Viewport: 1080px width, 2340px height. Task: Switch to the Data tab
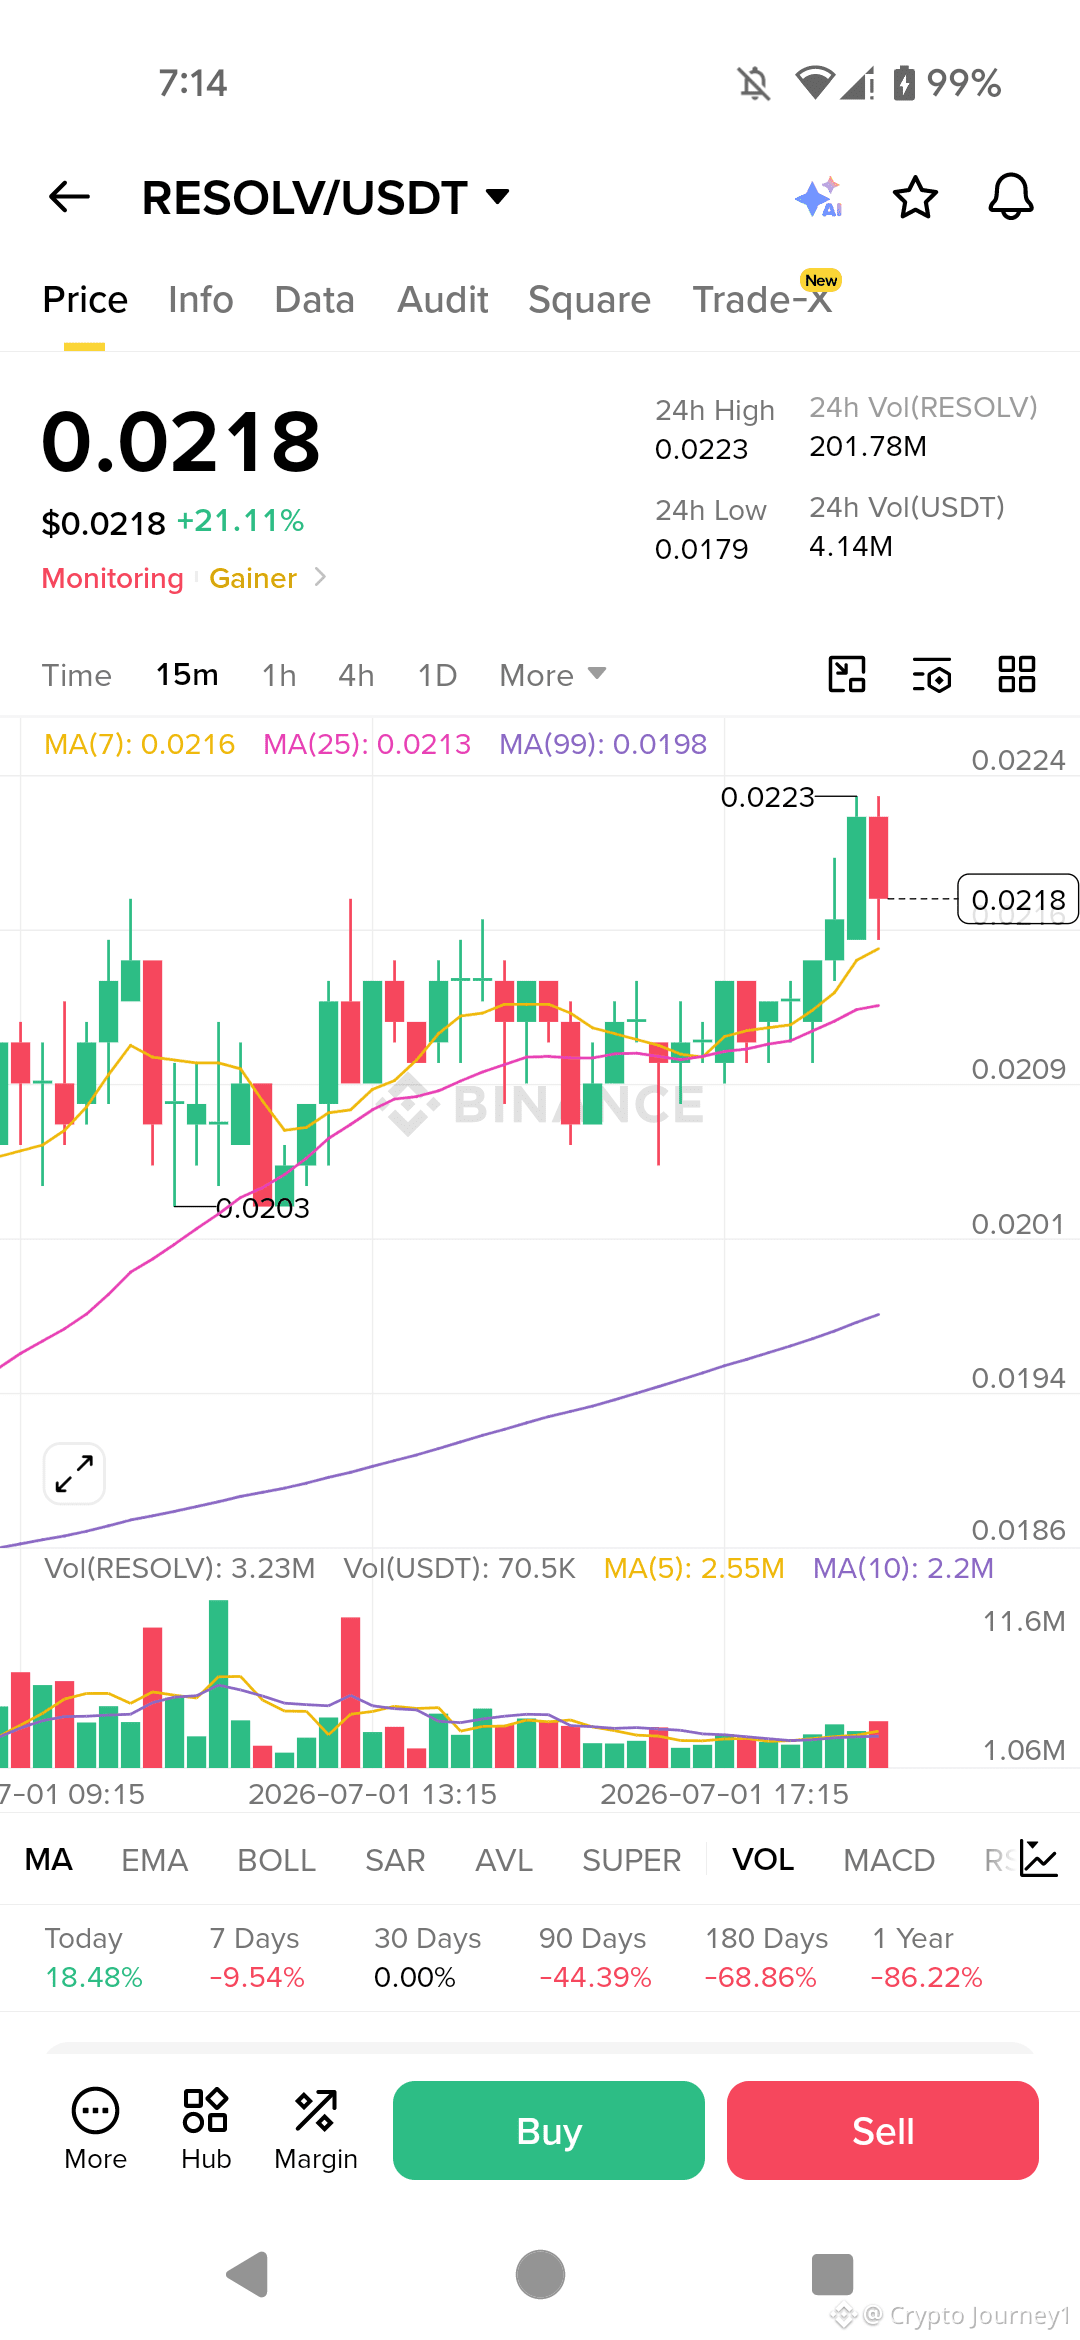click(x=315, y=300)
